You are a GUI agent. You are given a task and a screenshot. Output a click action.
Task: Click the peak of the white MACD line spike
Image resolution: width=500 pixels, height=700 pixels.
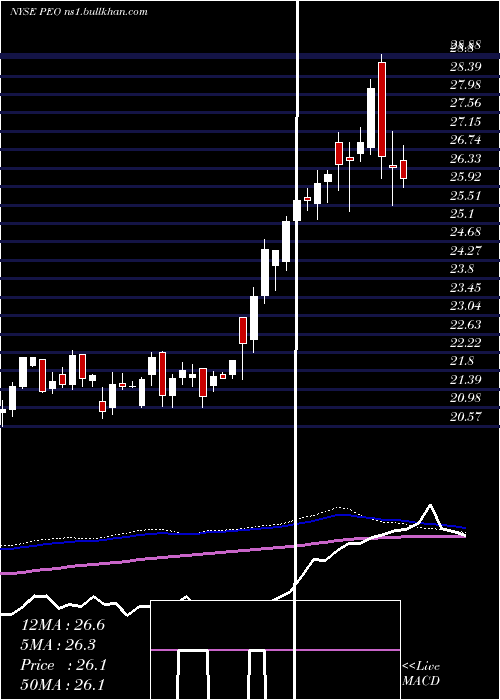click(x=430, y=505)
